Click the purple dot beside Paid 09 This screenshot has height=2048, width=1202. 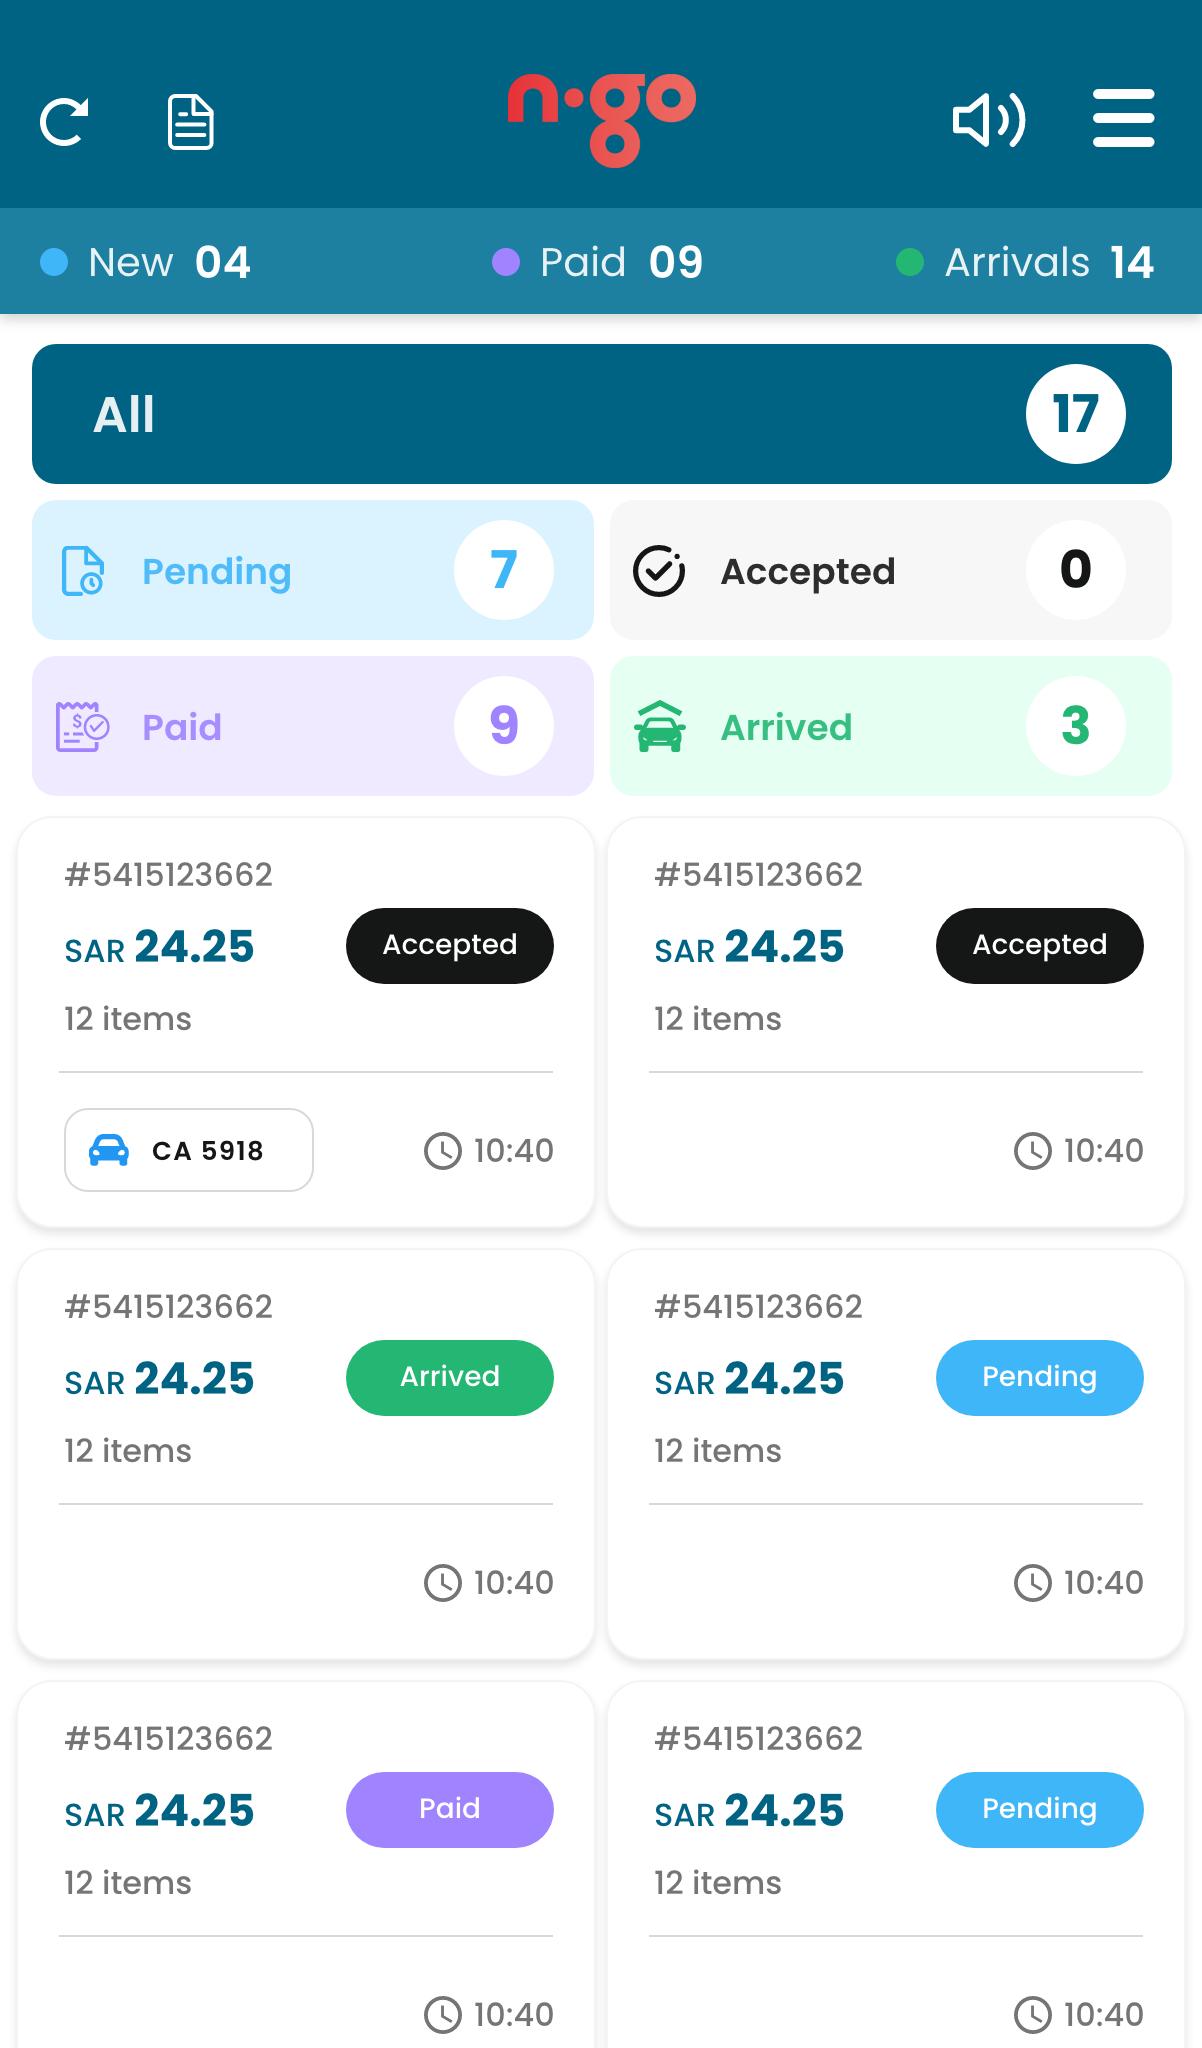506,262
